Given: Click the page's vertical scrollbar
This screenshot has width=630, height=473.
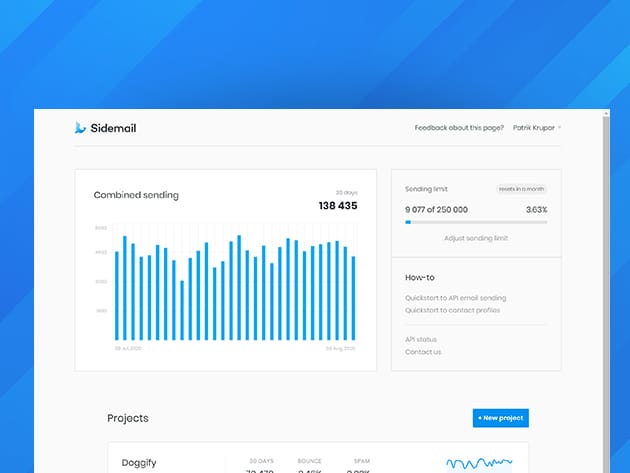Looking at the screenshot, I should [606, 300].
